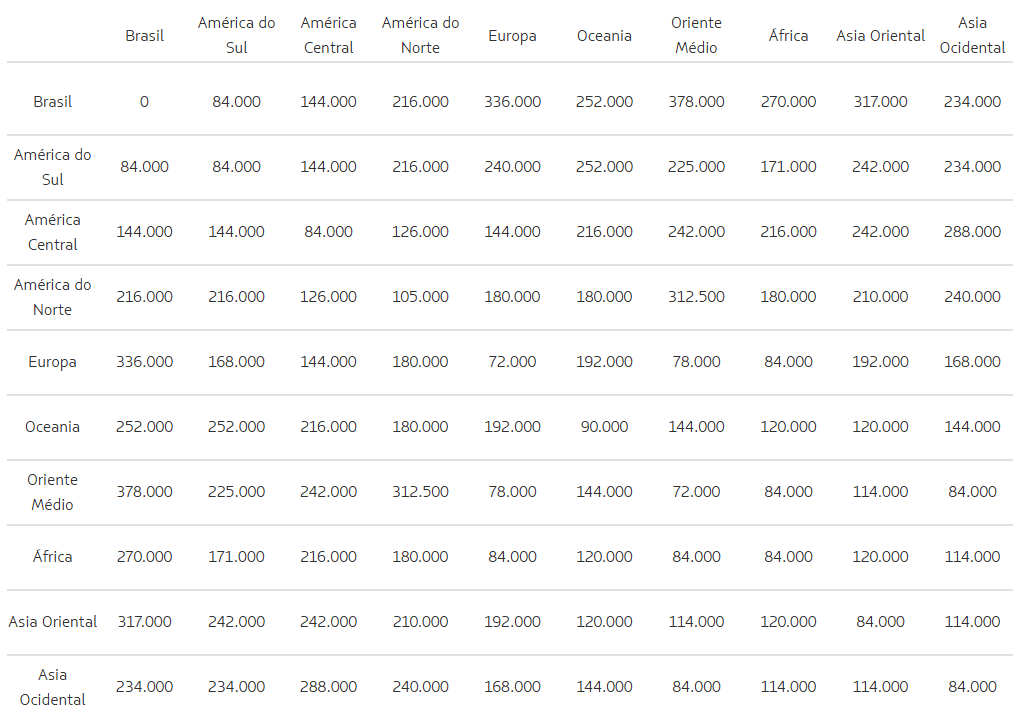Screen dimensions: 1013x715
Task: Click the Europa column header
Action: (x=512, y=36)
